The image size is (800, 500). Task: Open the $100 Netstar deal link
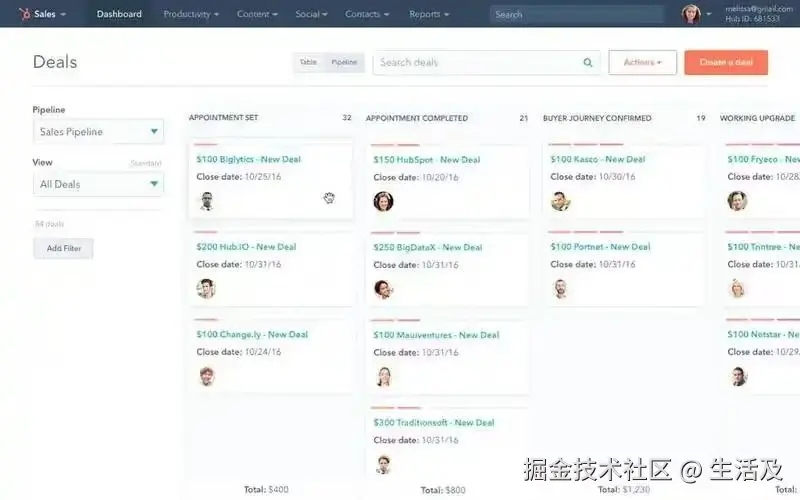tap(763, 335)
